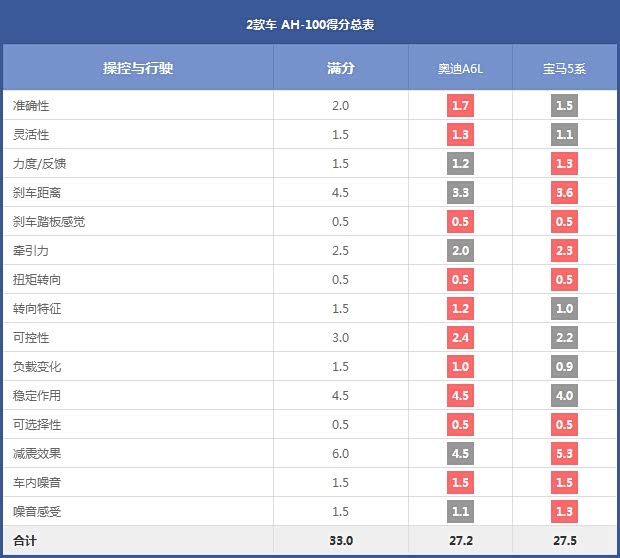Click the 6.0 full score for 减震效果
This screenshot has width=620, height=558.
click(341, 454)
